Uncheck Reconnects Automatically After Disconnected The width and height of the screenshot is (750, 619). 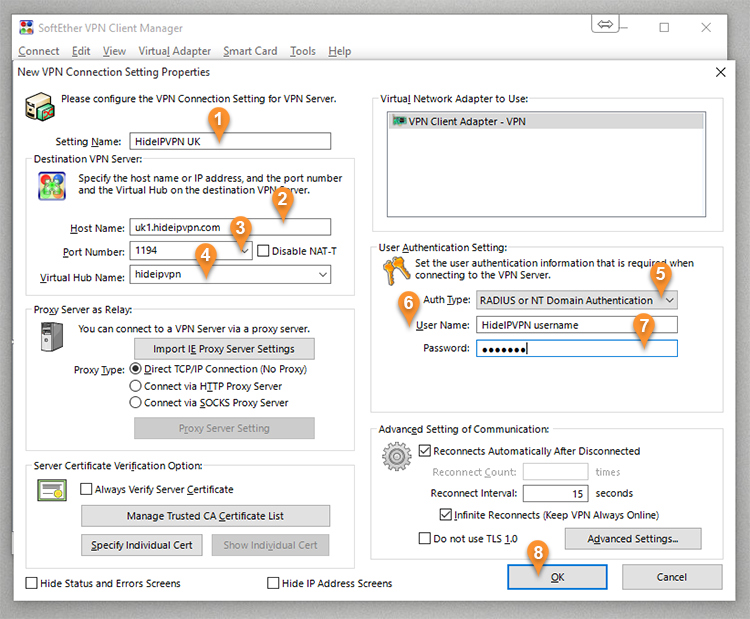(x=424, y=451)
